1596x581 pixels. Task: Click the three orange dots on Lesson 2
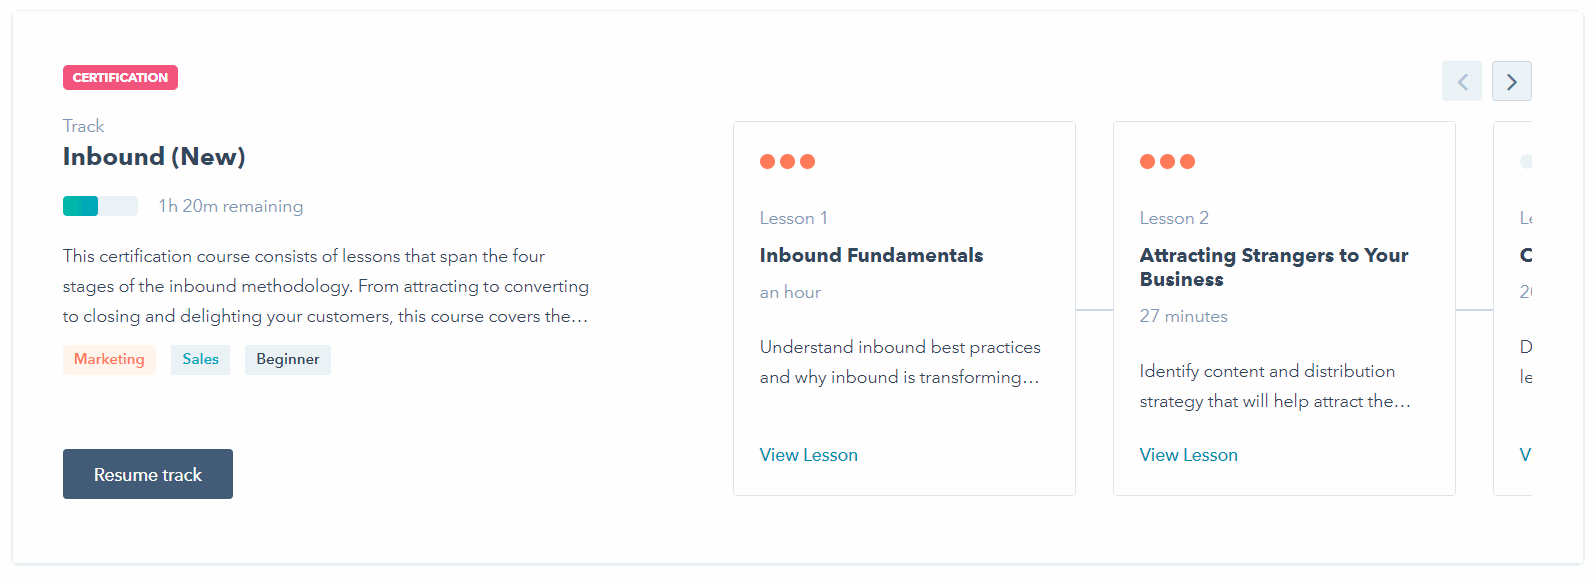tap(1167, 161)
